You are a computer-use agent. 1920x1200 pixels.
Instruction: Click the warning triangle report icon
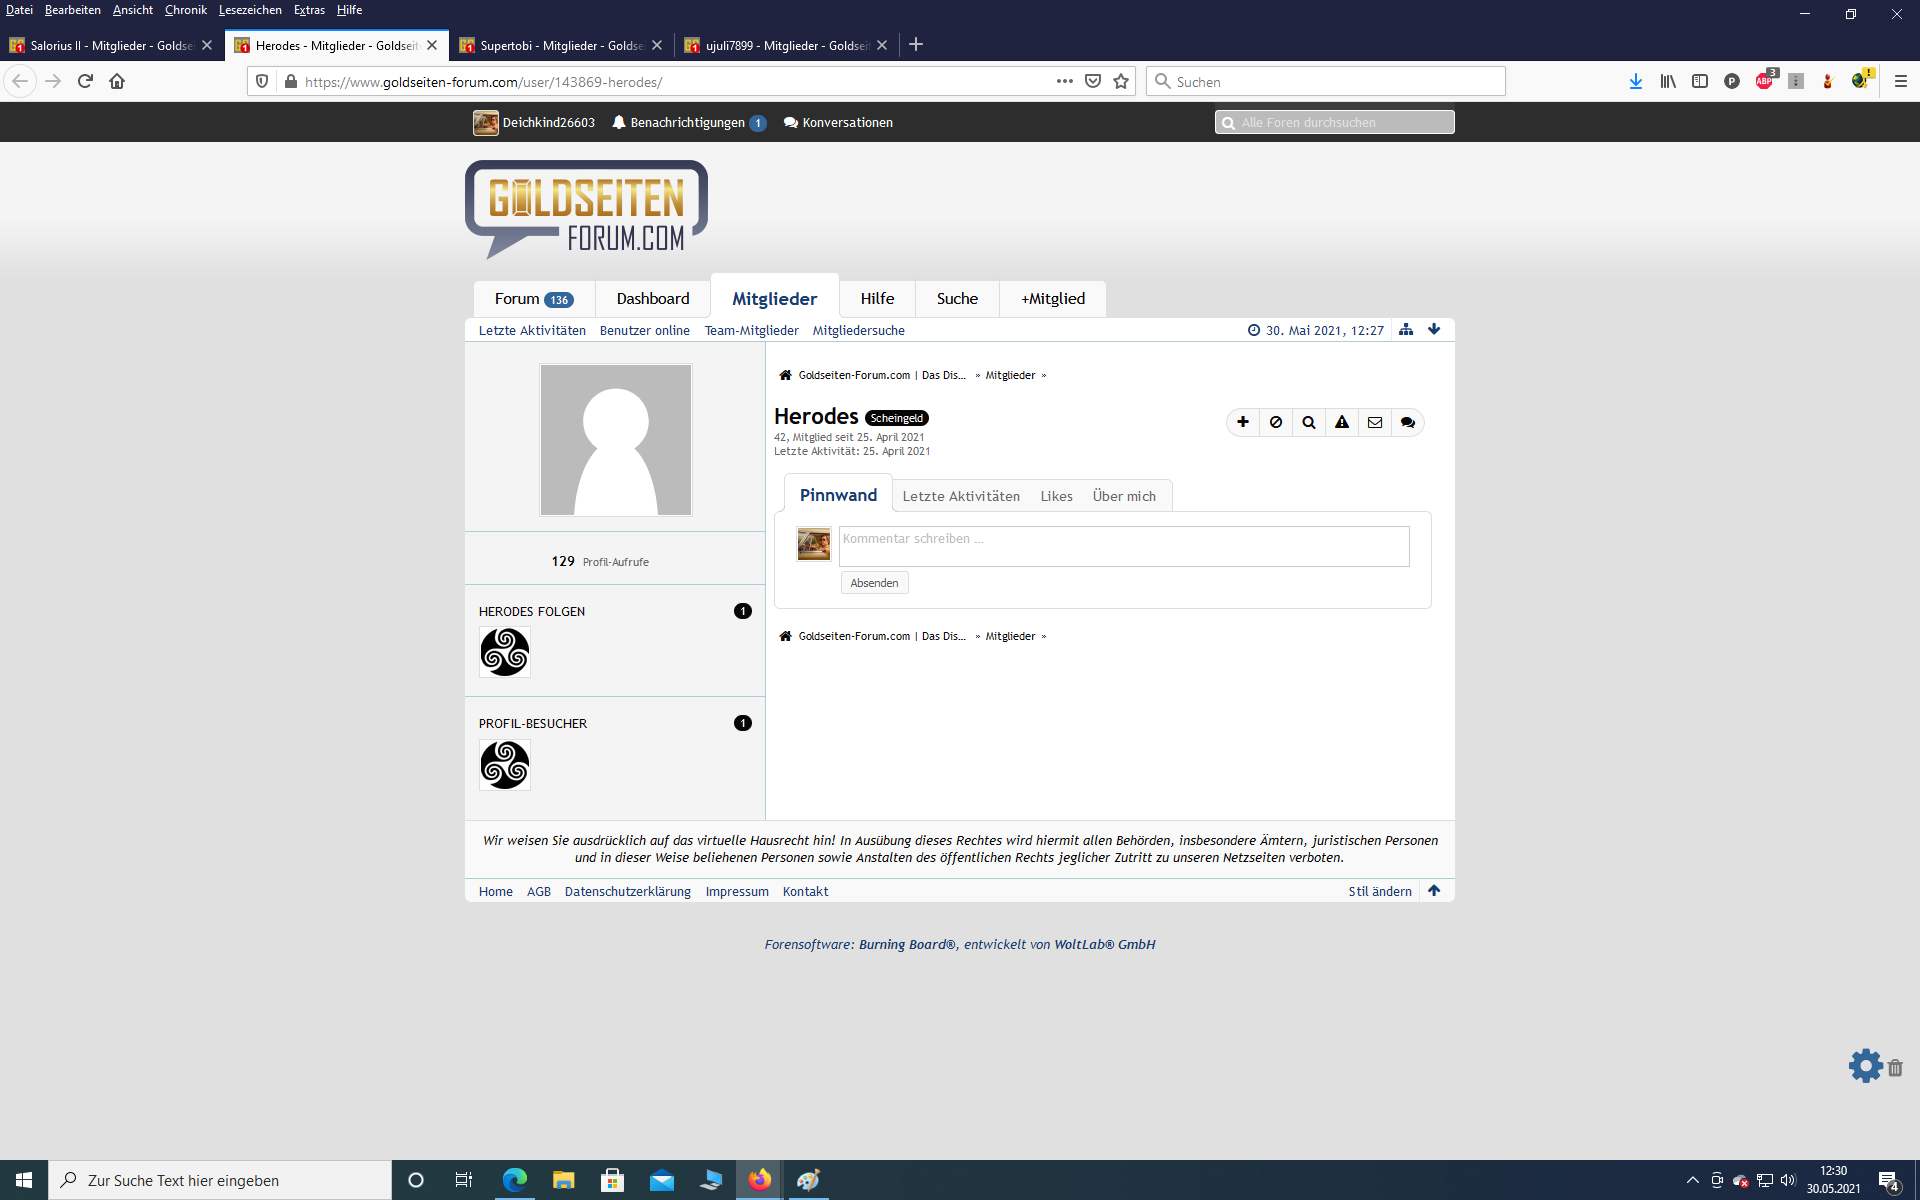click(x=1342, y=422)
